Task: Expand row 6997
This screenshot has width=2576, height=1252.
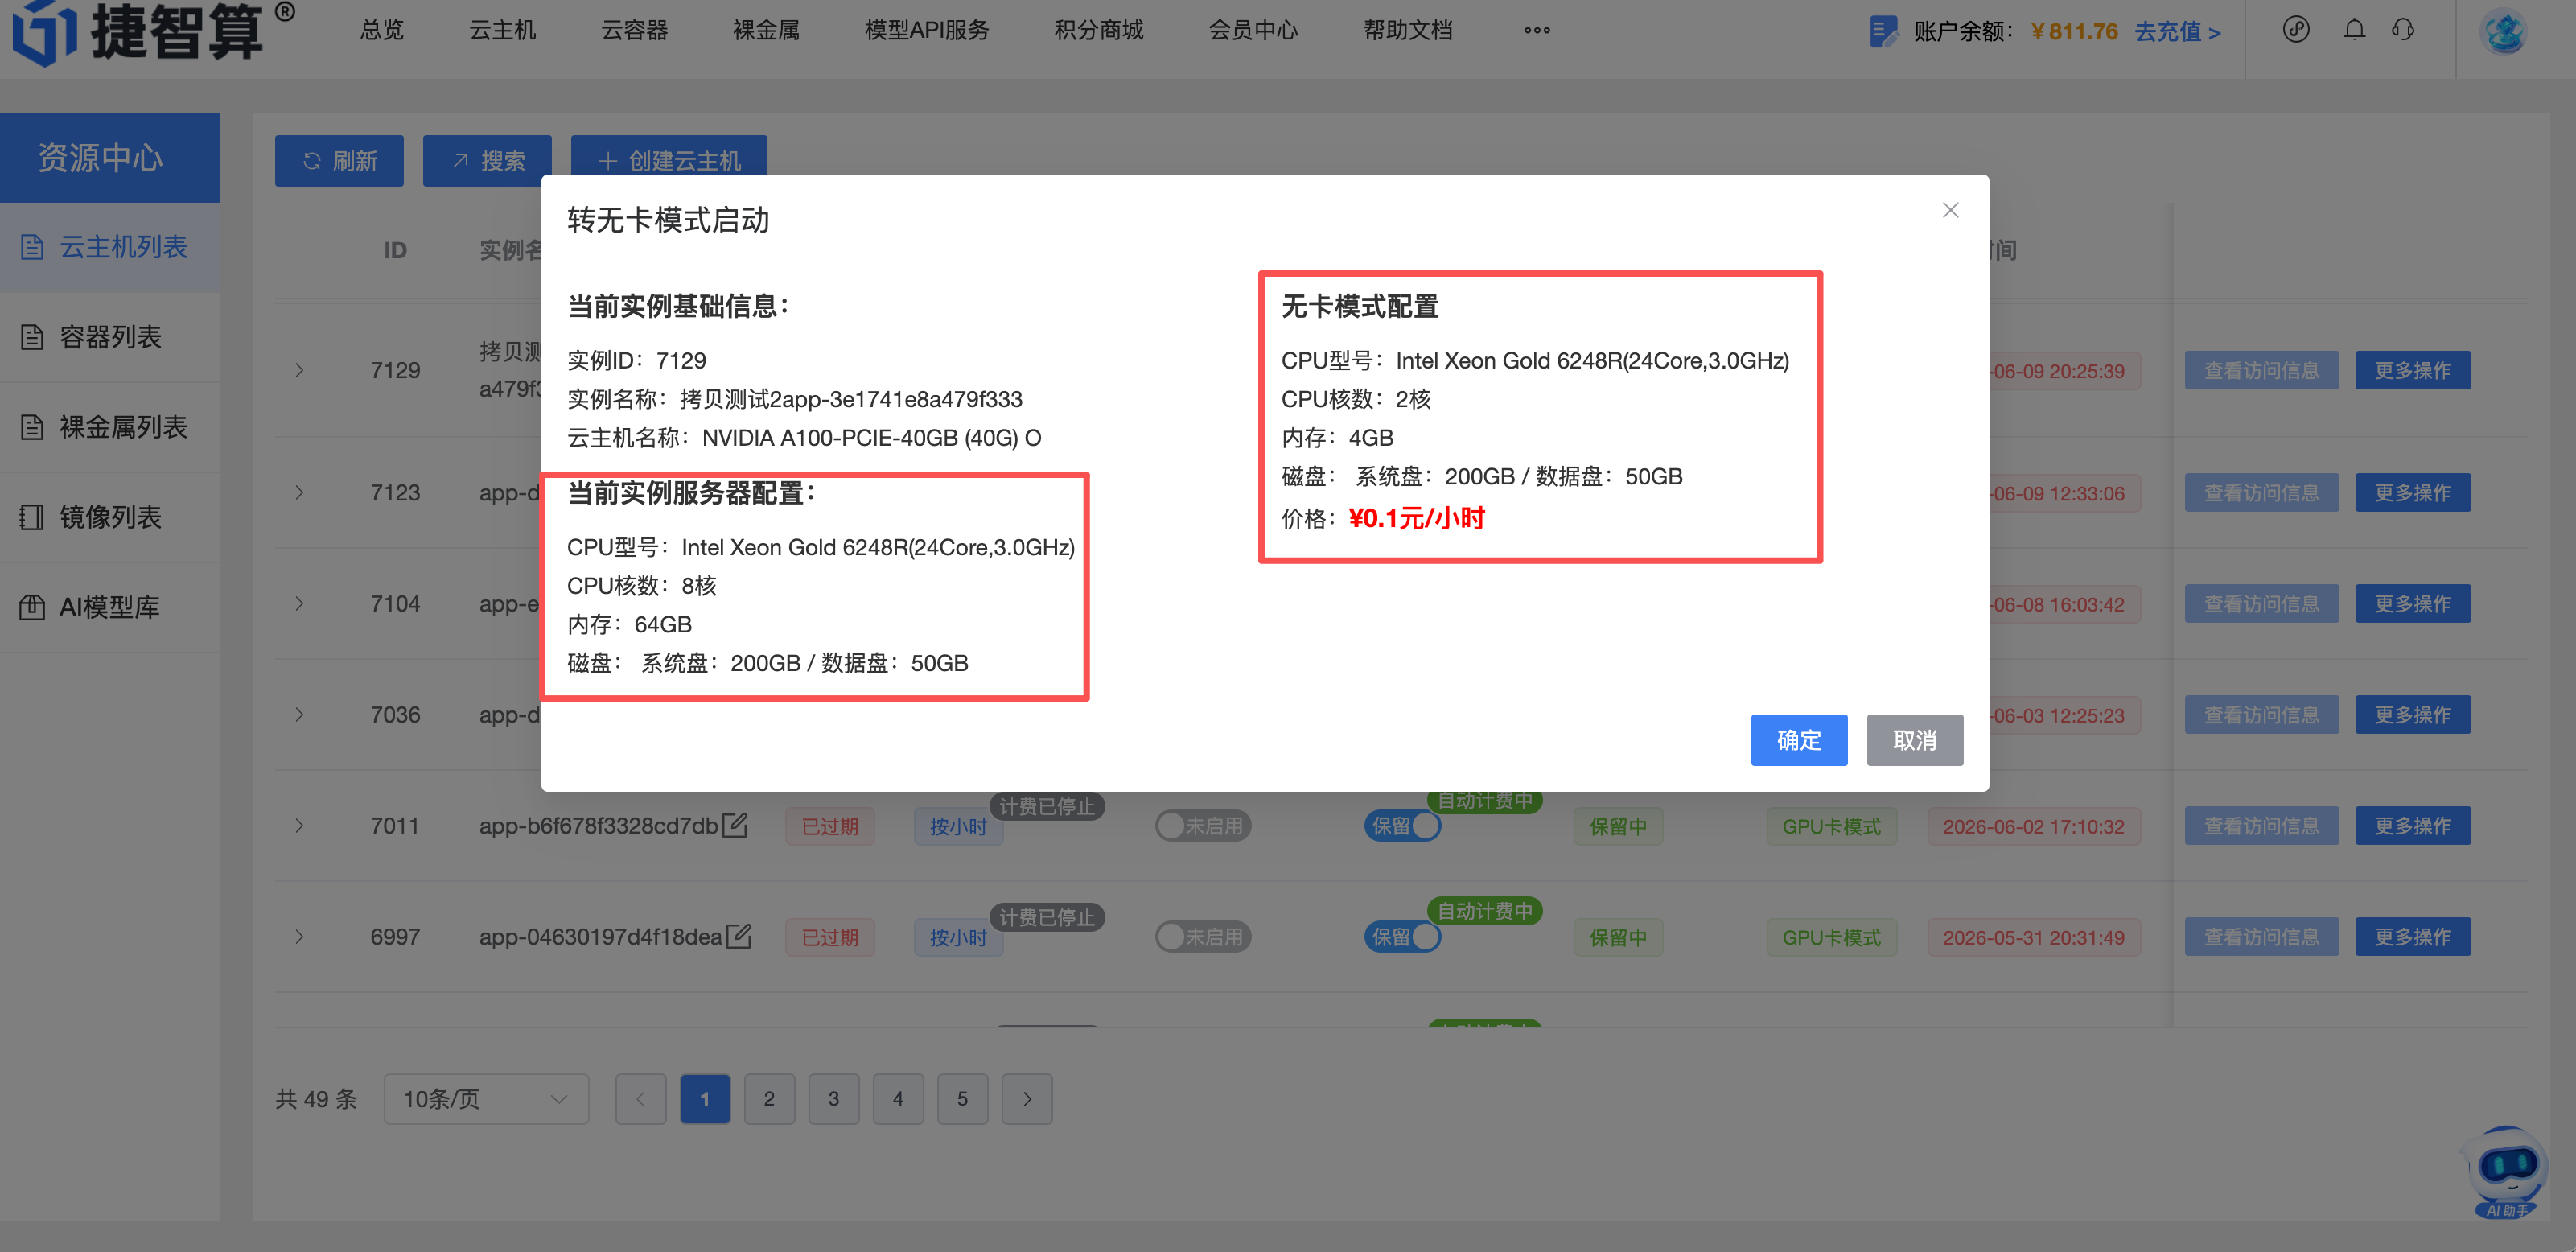Action: click(x=299, y=936)
